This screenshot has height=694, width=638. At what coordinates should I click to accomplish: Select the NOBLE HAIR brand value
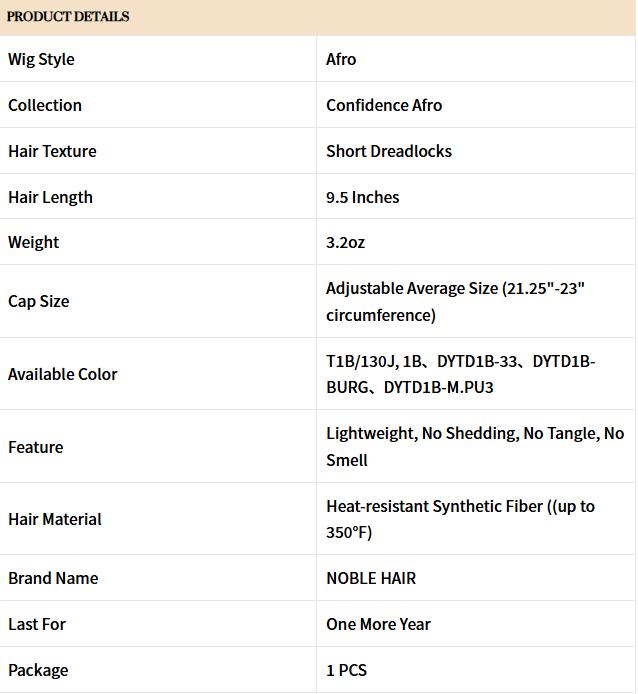point(371,578)
